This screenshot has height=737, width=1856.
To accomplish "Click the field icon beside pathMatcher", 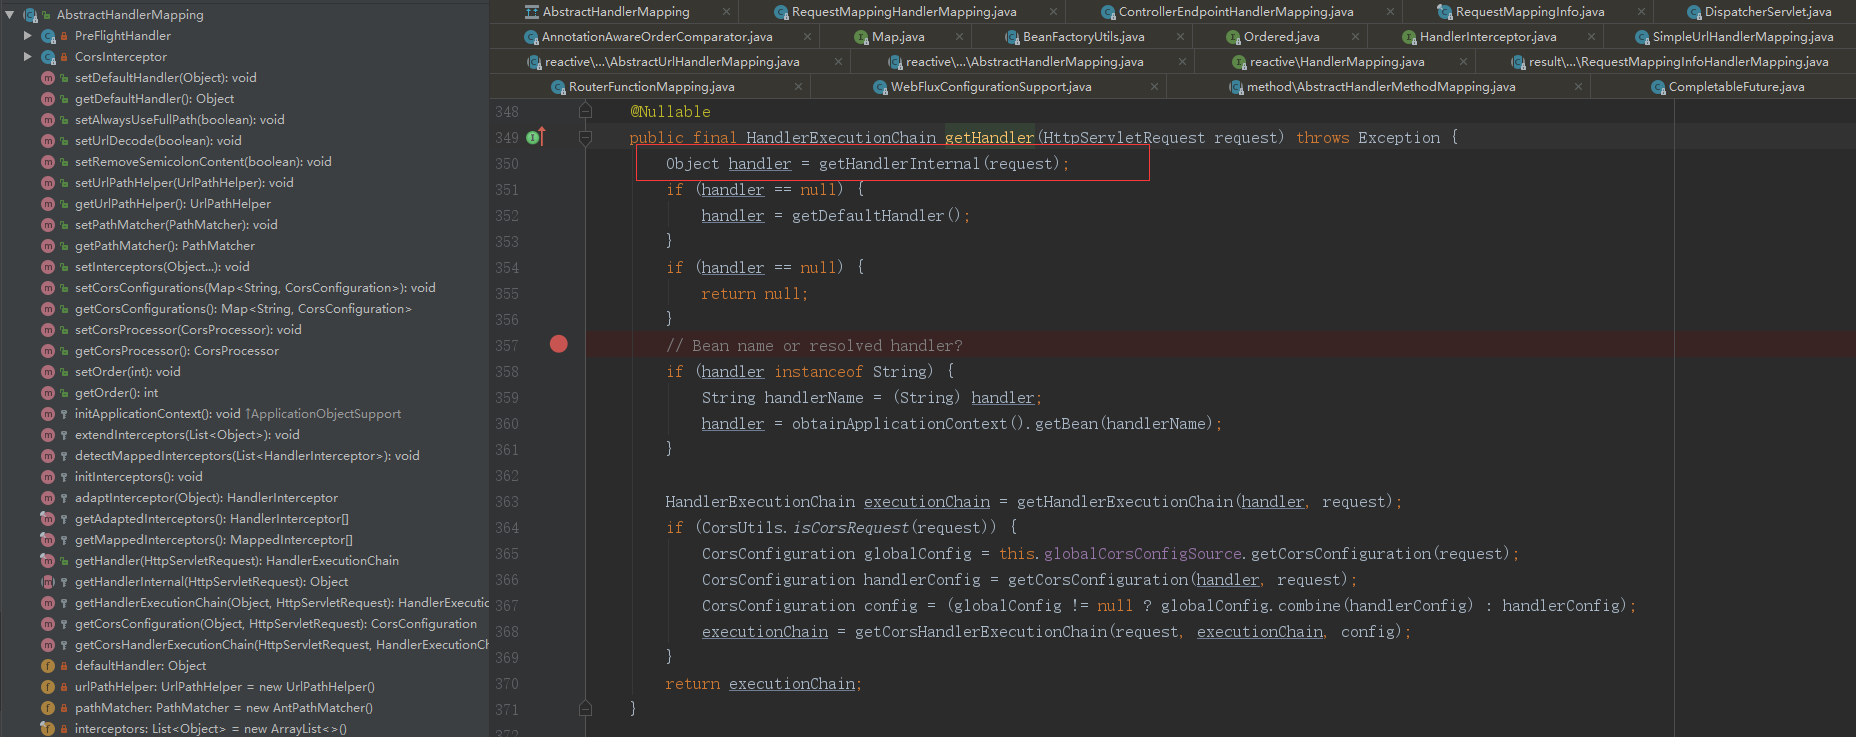I will pyautogui.click(x=47, y=708).
